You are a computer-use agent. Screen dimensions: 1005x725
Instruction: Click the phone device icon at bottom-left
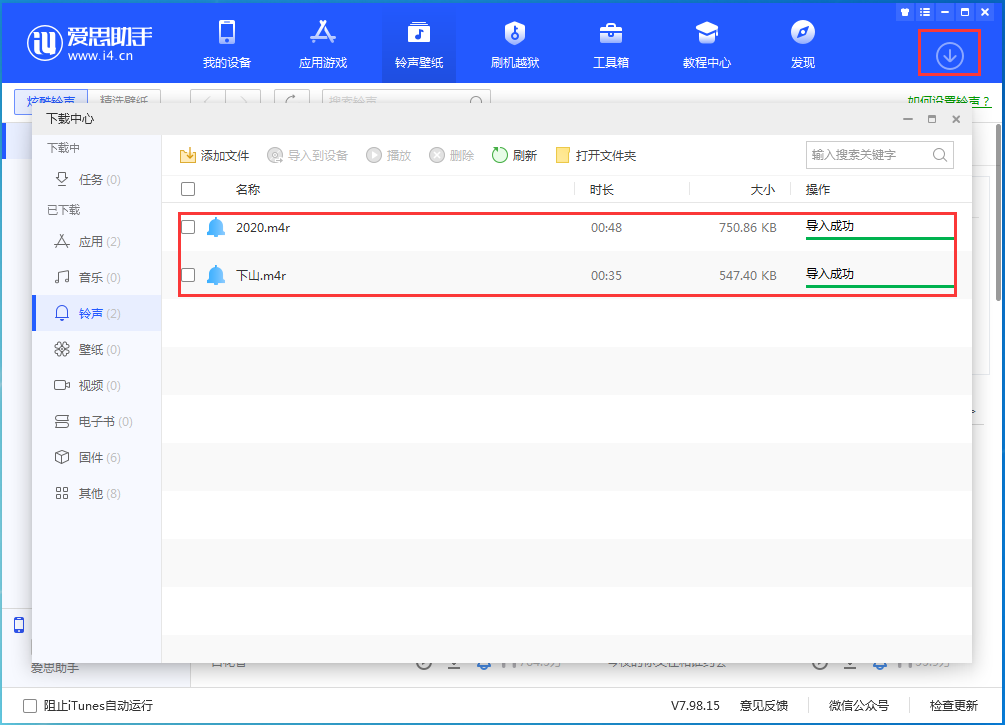[x=19, y=624]
